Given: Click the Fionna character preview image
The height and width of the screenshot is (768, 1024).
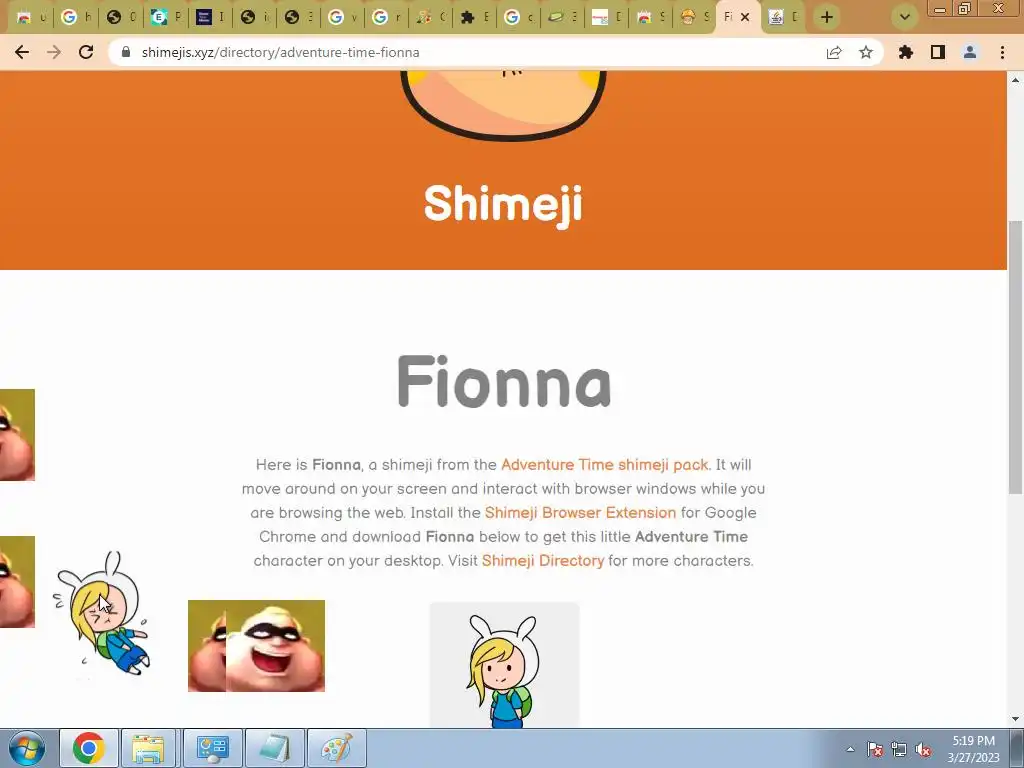Looking at the screenshot, I should click(504, 664).
